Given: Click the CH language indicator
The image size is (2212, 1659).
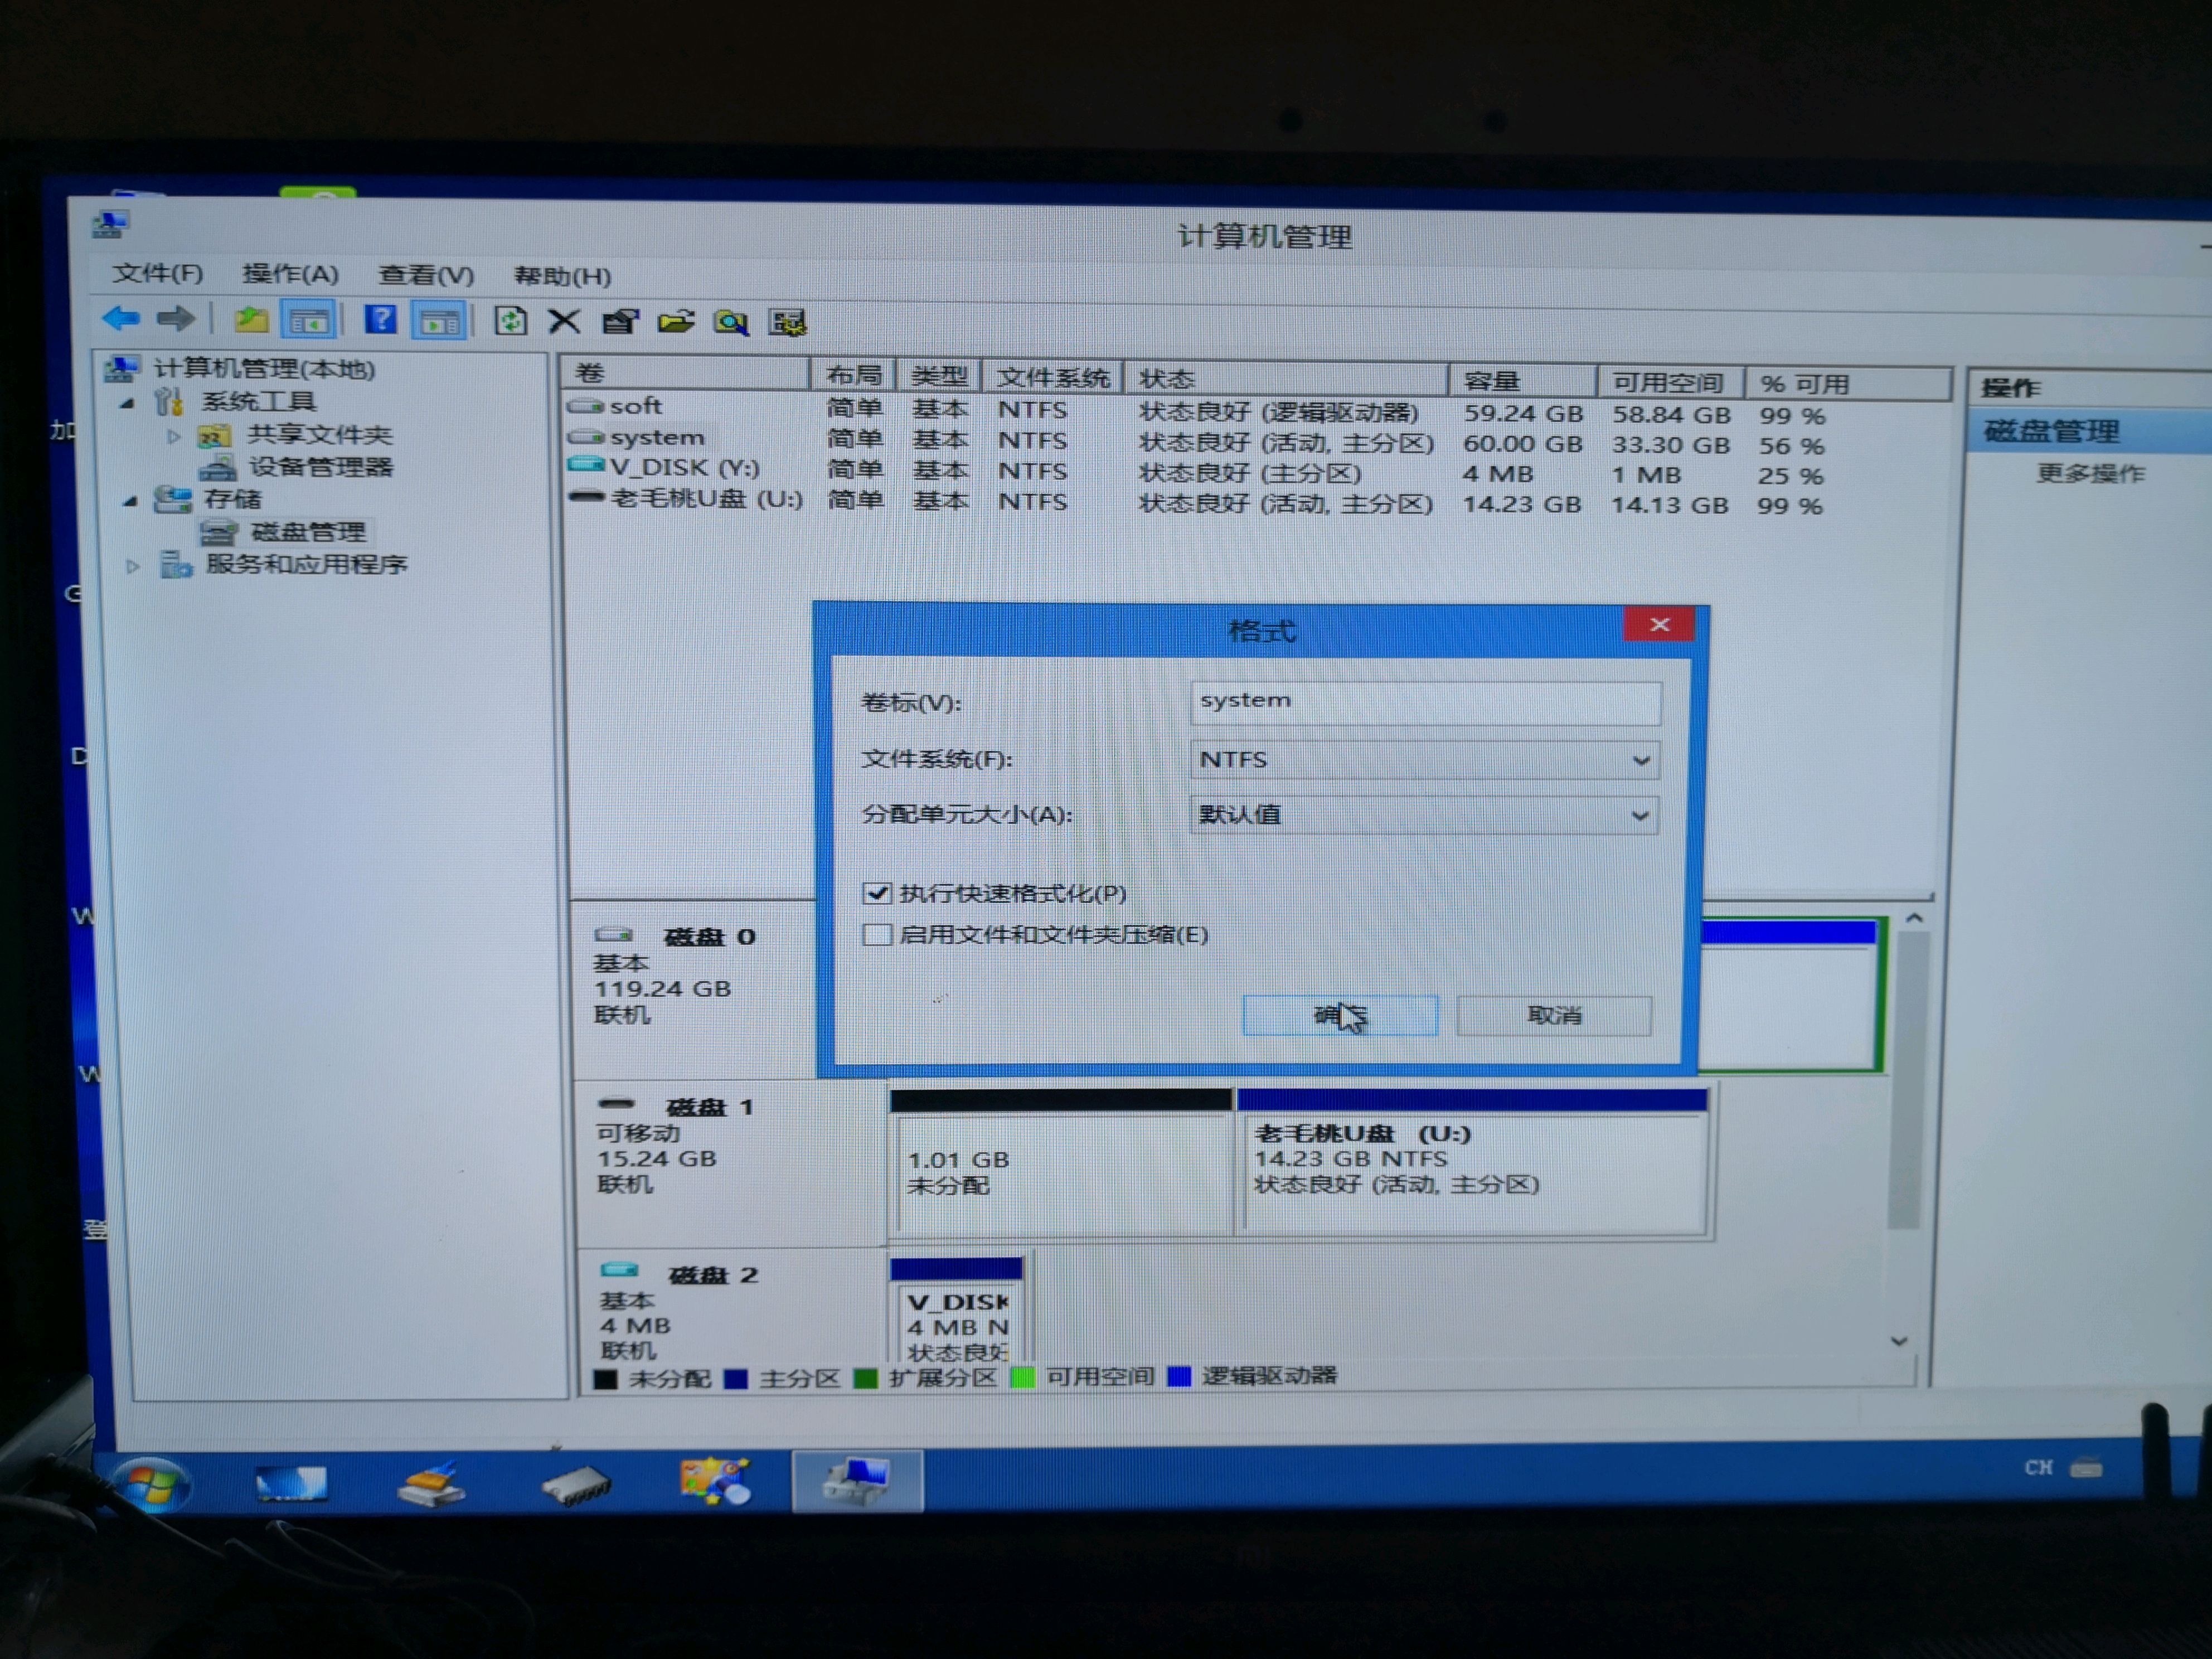Looking at the screenshot, I should pyautogui.click(x=2038, y=1468).
